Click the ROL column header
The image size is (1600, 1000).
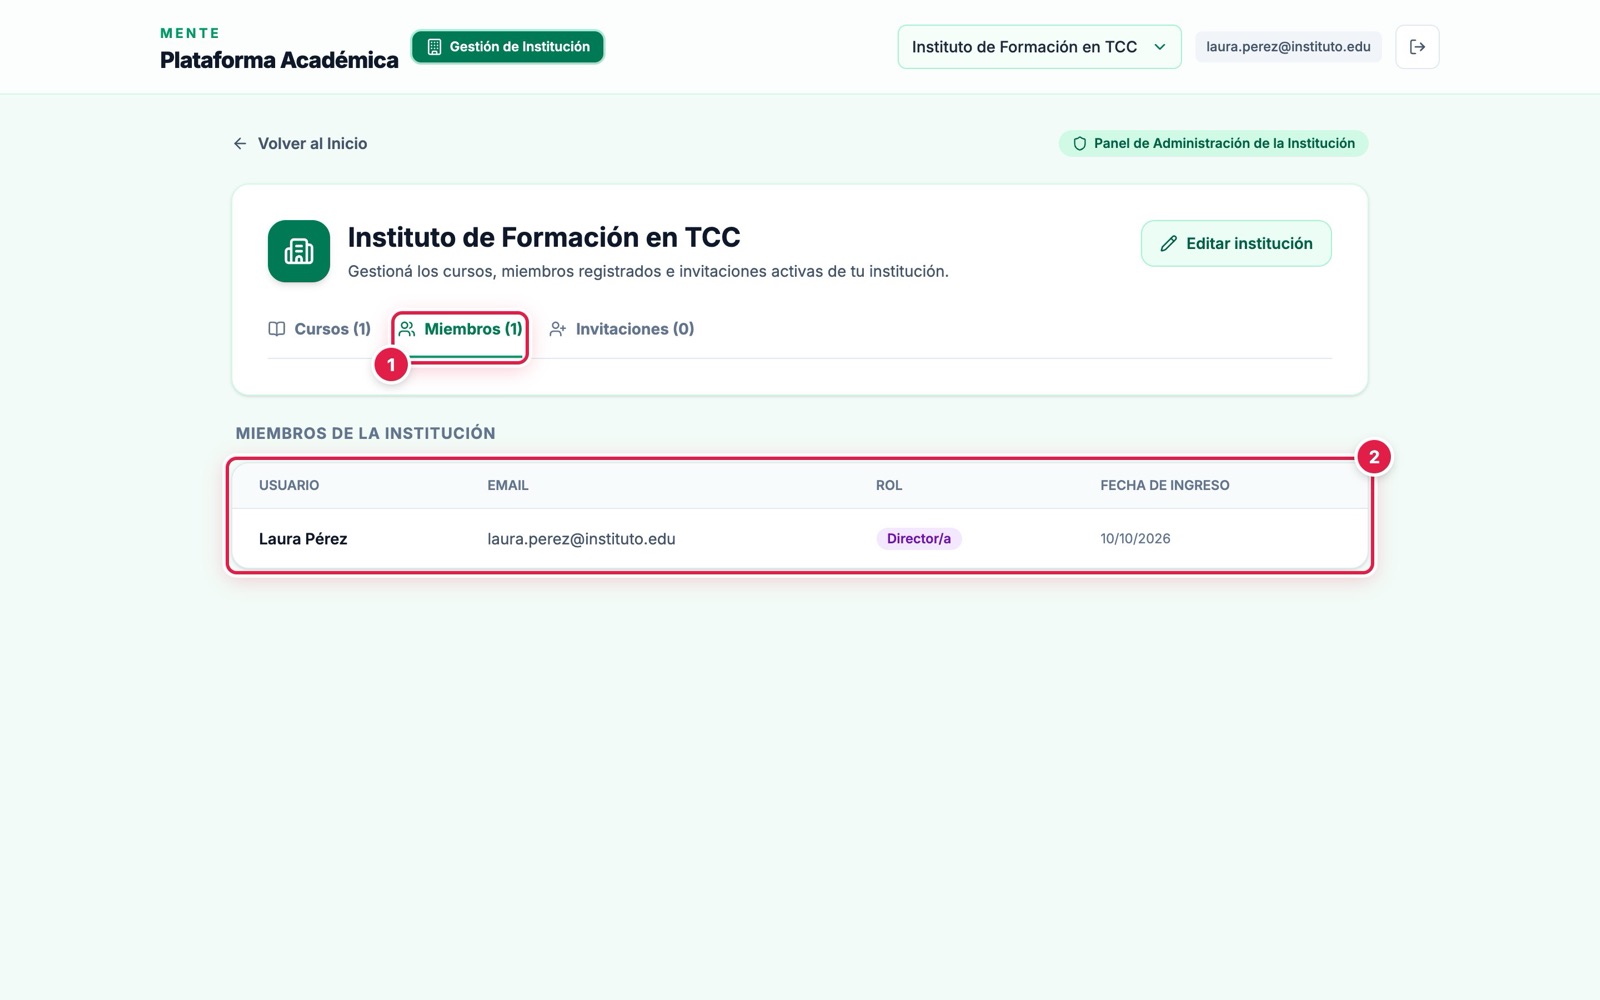click(x=889, y=486)
